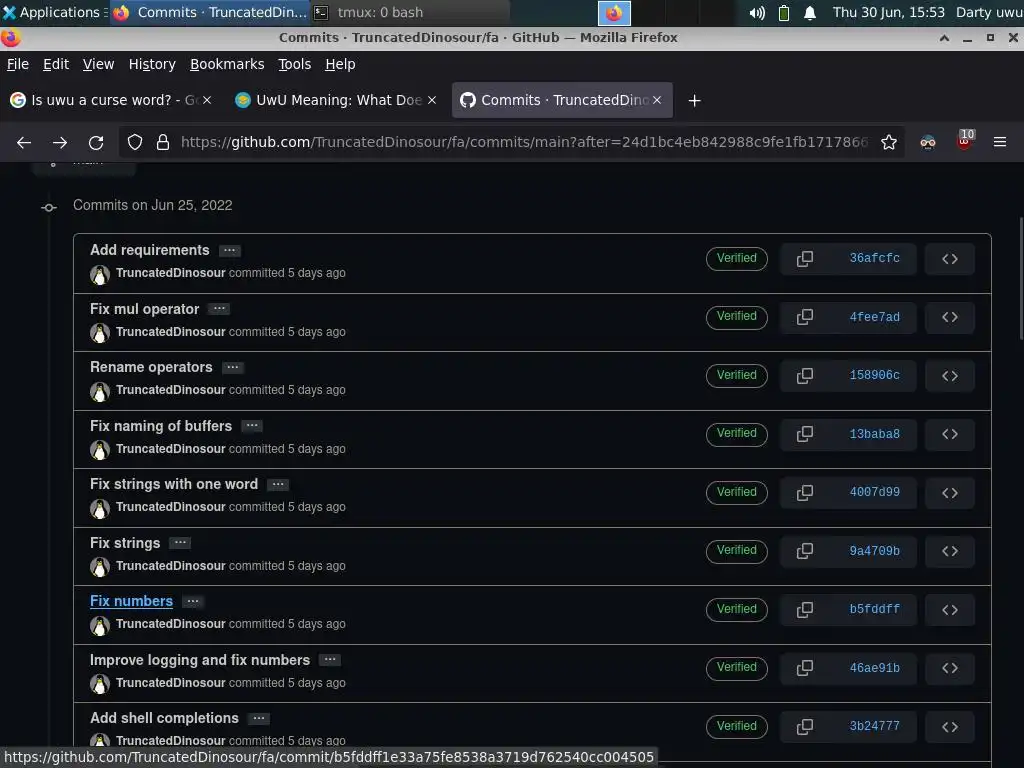Image resolution: width=1024 pixels, height=768 pixels.
Task: Close the Commits TruncatedDinosaur tab
Action: 657,100
